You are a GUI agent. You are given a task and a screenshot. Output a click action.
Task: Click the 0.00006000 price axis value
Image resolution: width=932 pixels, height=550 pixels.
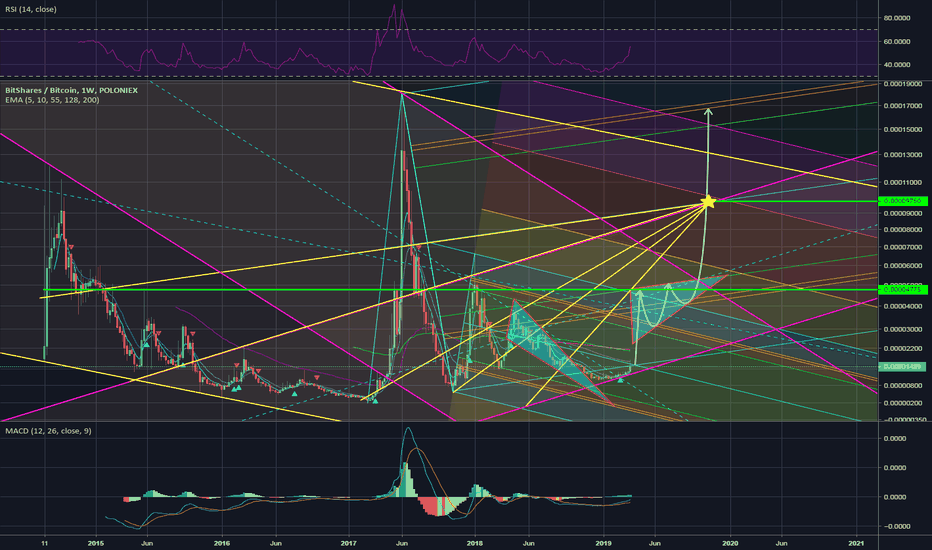[903, 266]
